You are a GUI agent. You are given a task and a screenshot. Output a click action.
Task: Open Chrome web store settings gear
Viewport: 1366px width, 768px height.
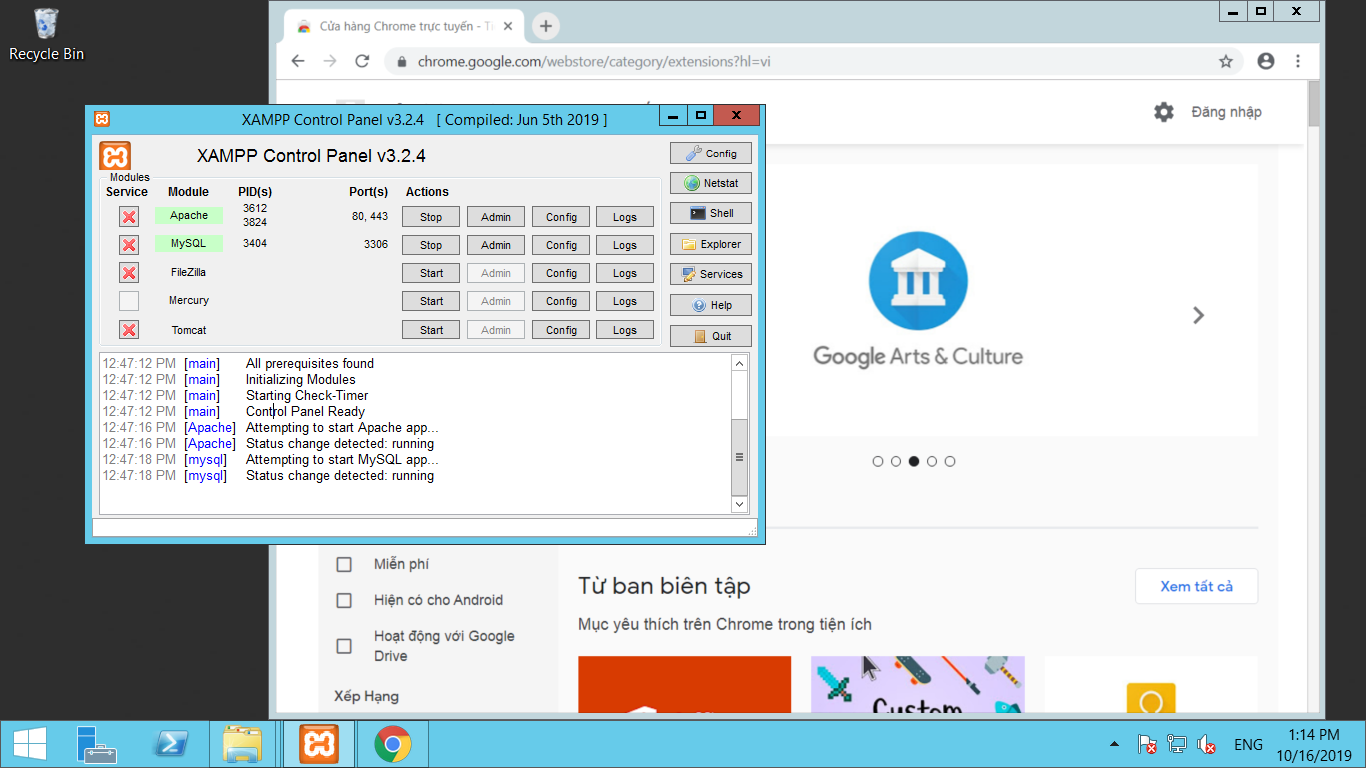1163,112
